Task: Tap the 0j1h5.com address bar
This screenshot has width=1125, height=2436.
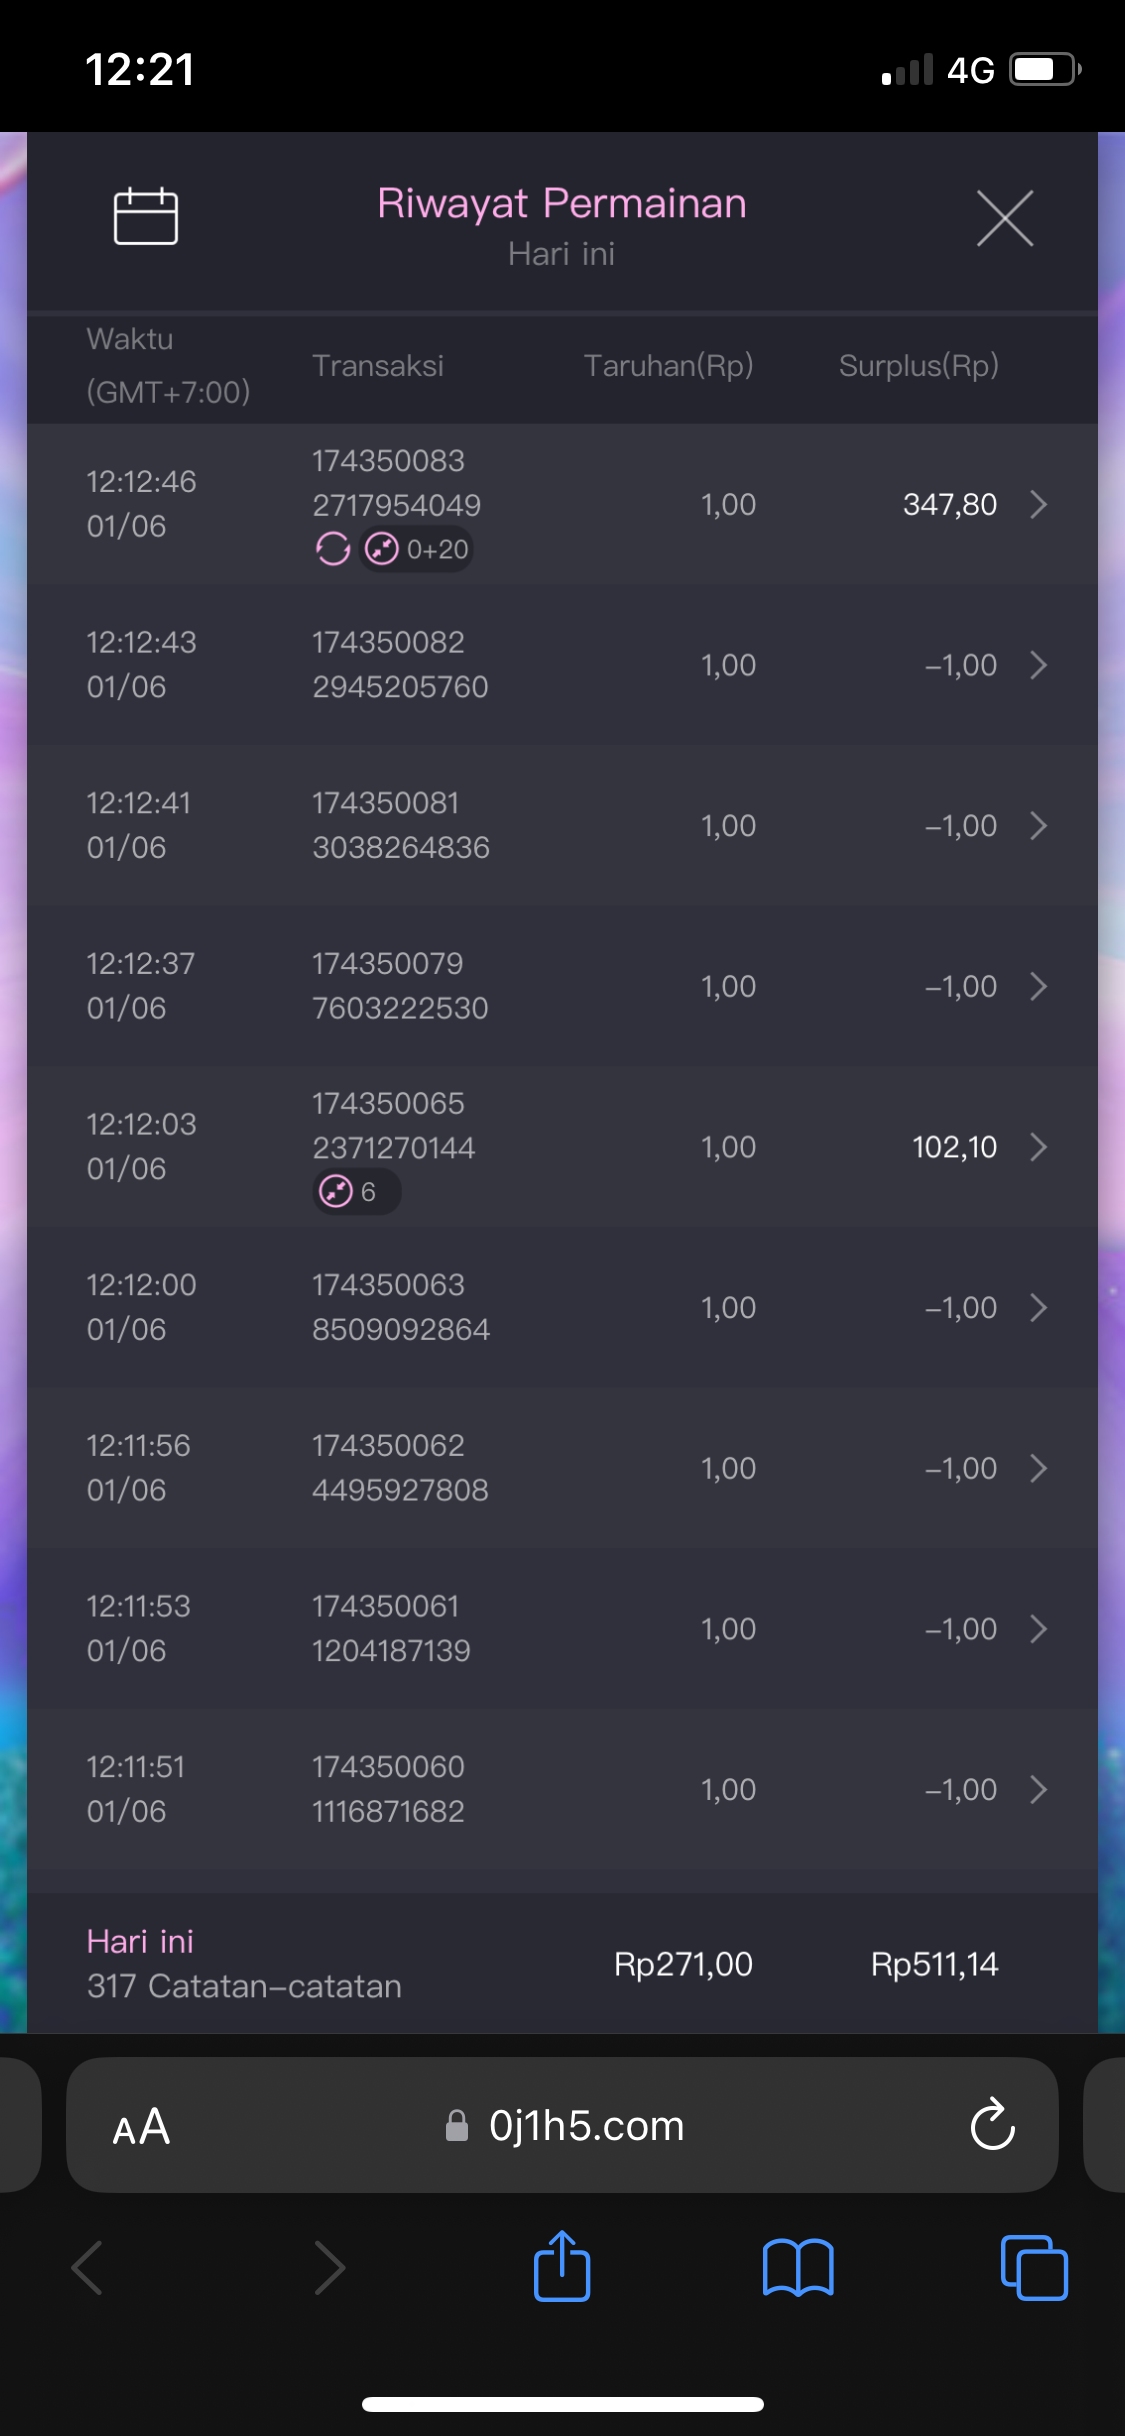Action: click(x=584, y=2126)
